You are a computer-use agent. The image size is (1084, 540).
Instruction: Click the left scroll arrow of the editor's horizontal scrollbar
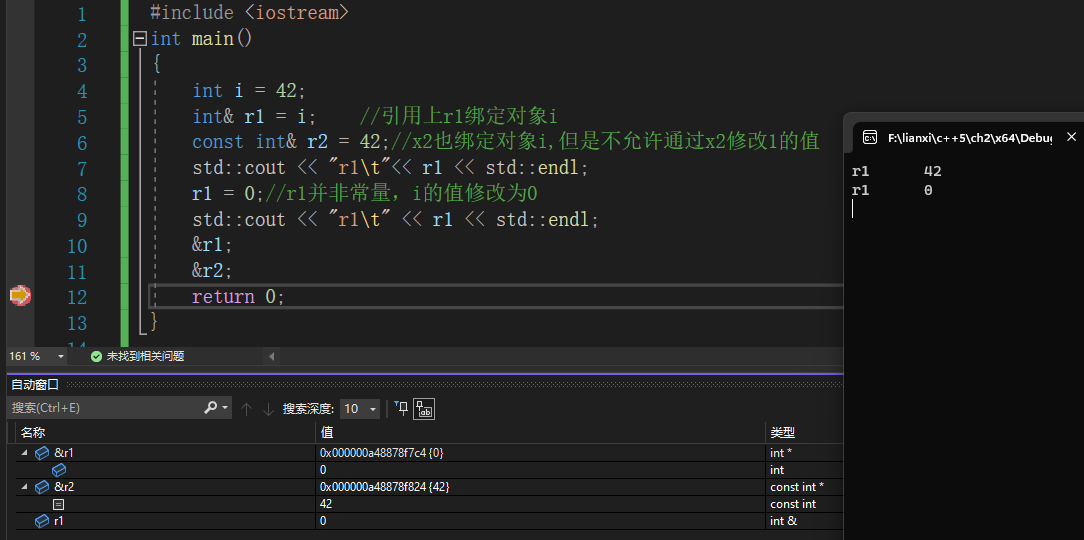[x=271, y=357]
